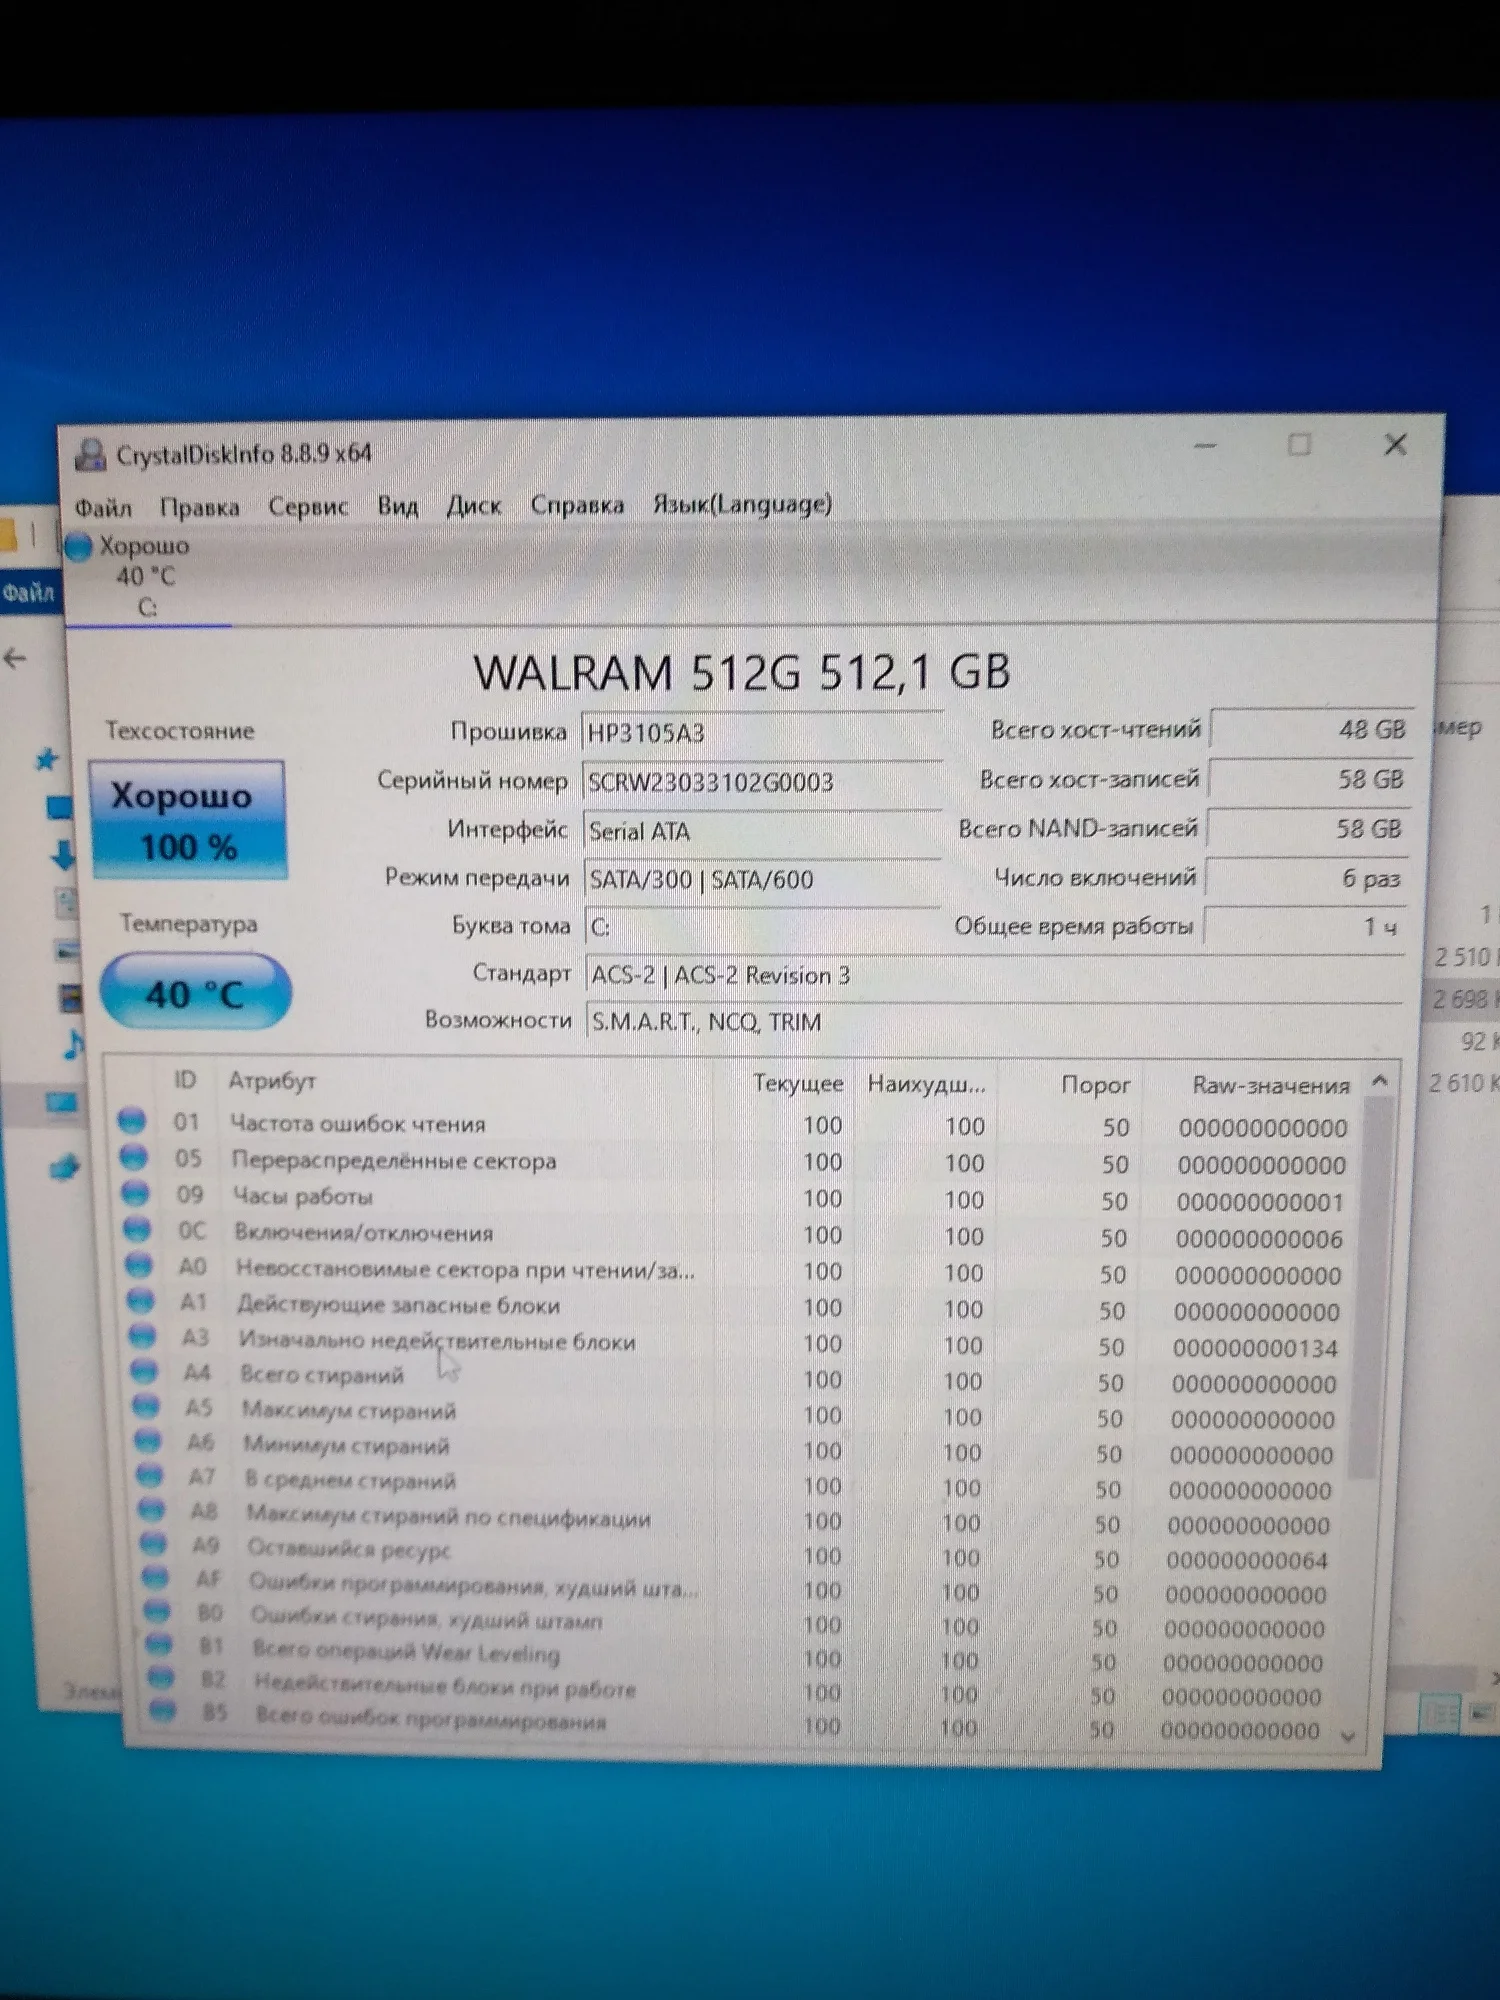
Task: Click the status icon for attribute A8
Action: 152,1509
